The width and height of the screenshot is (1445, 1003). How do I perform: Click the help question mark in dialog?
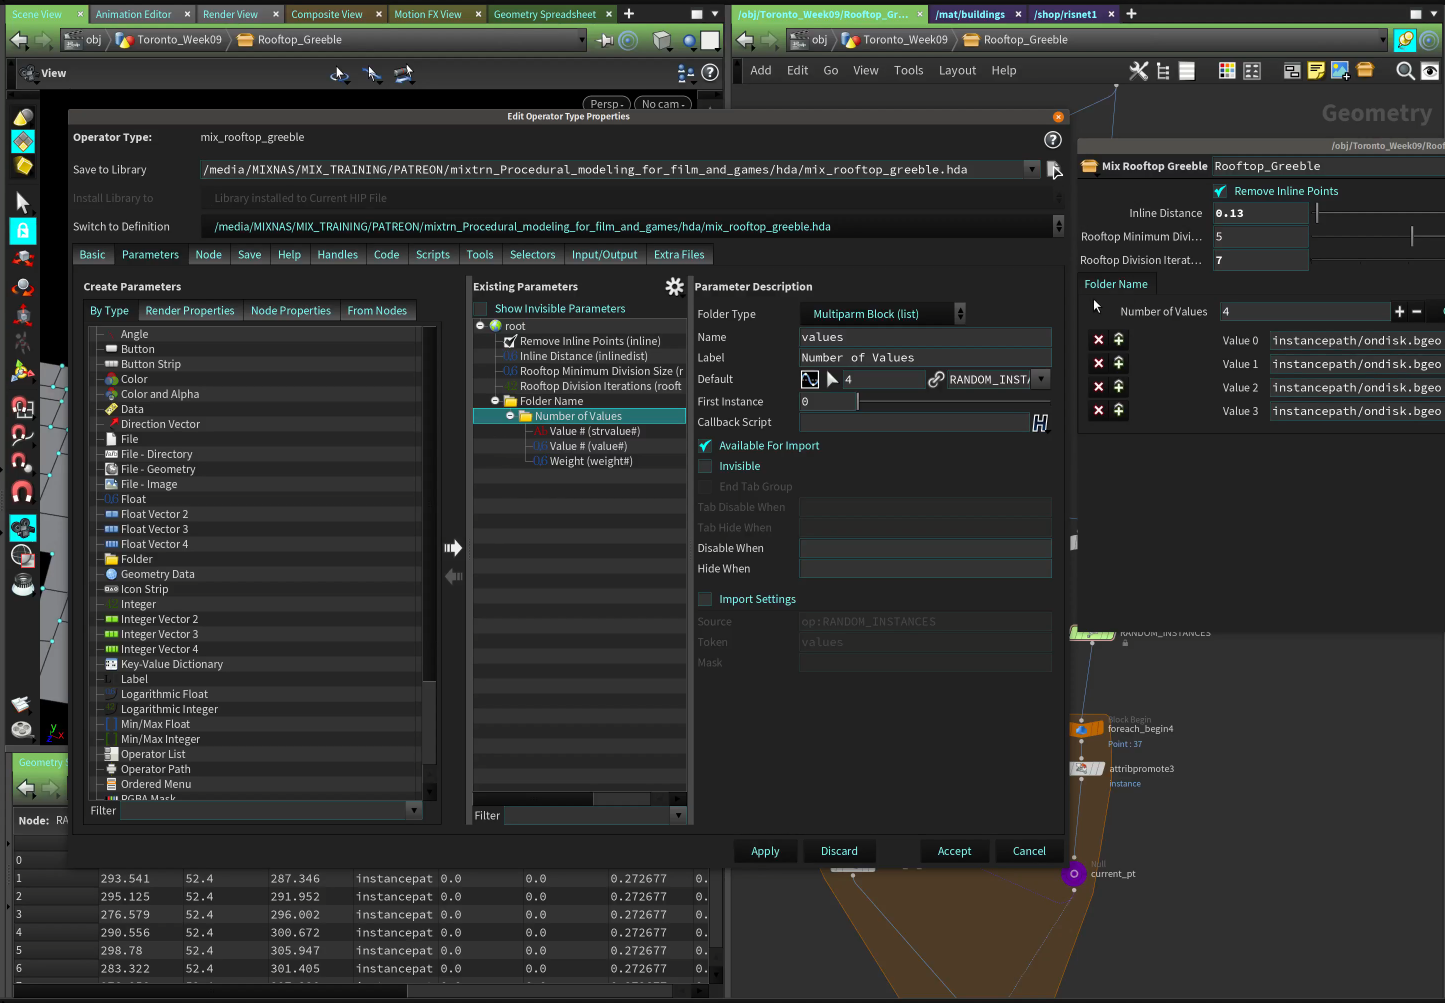[x=1052, y=140]
